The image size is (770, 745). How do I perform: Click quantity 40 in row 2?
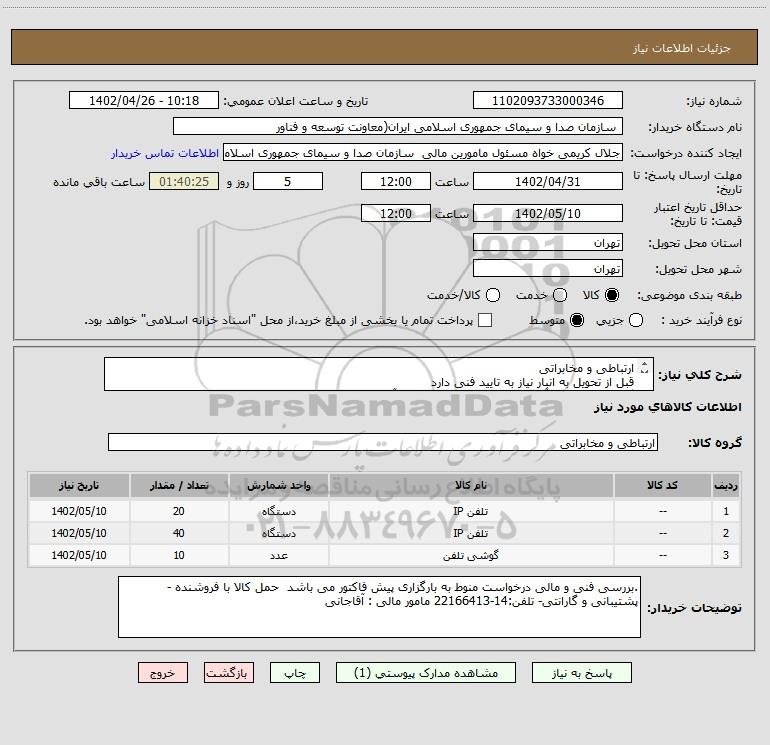[x=179, y=533]
